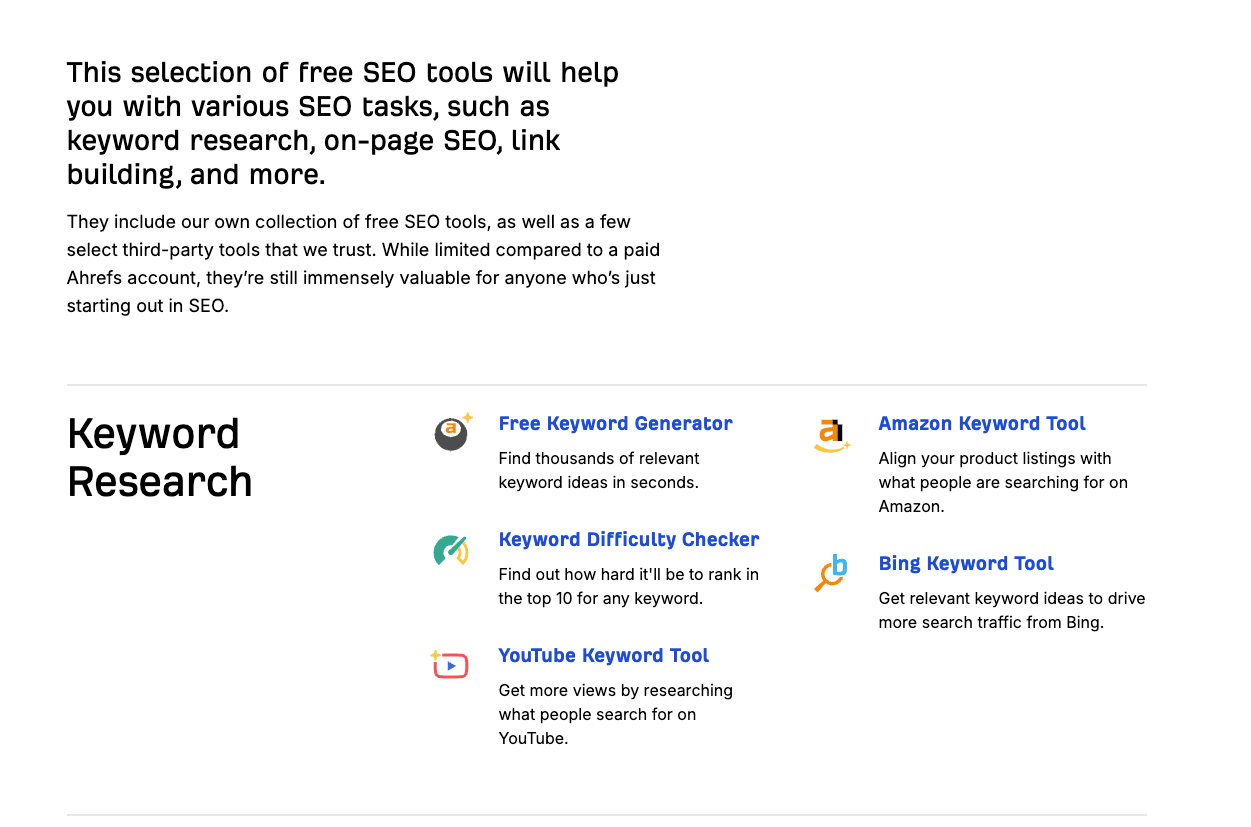Open the Free Keyword Generator link
The image size is (1251, 827).
pyautogui.click(x=615, y=424)
